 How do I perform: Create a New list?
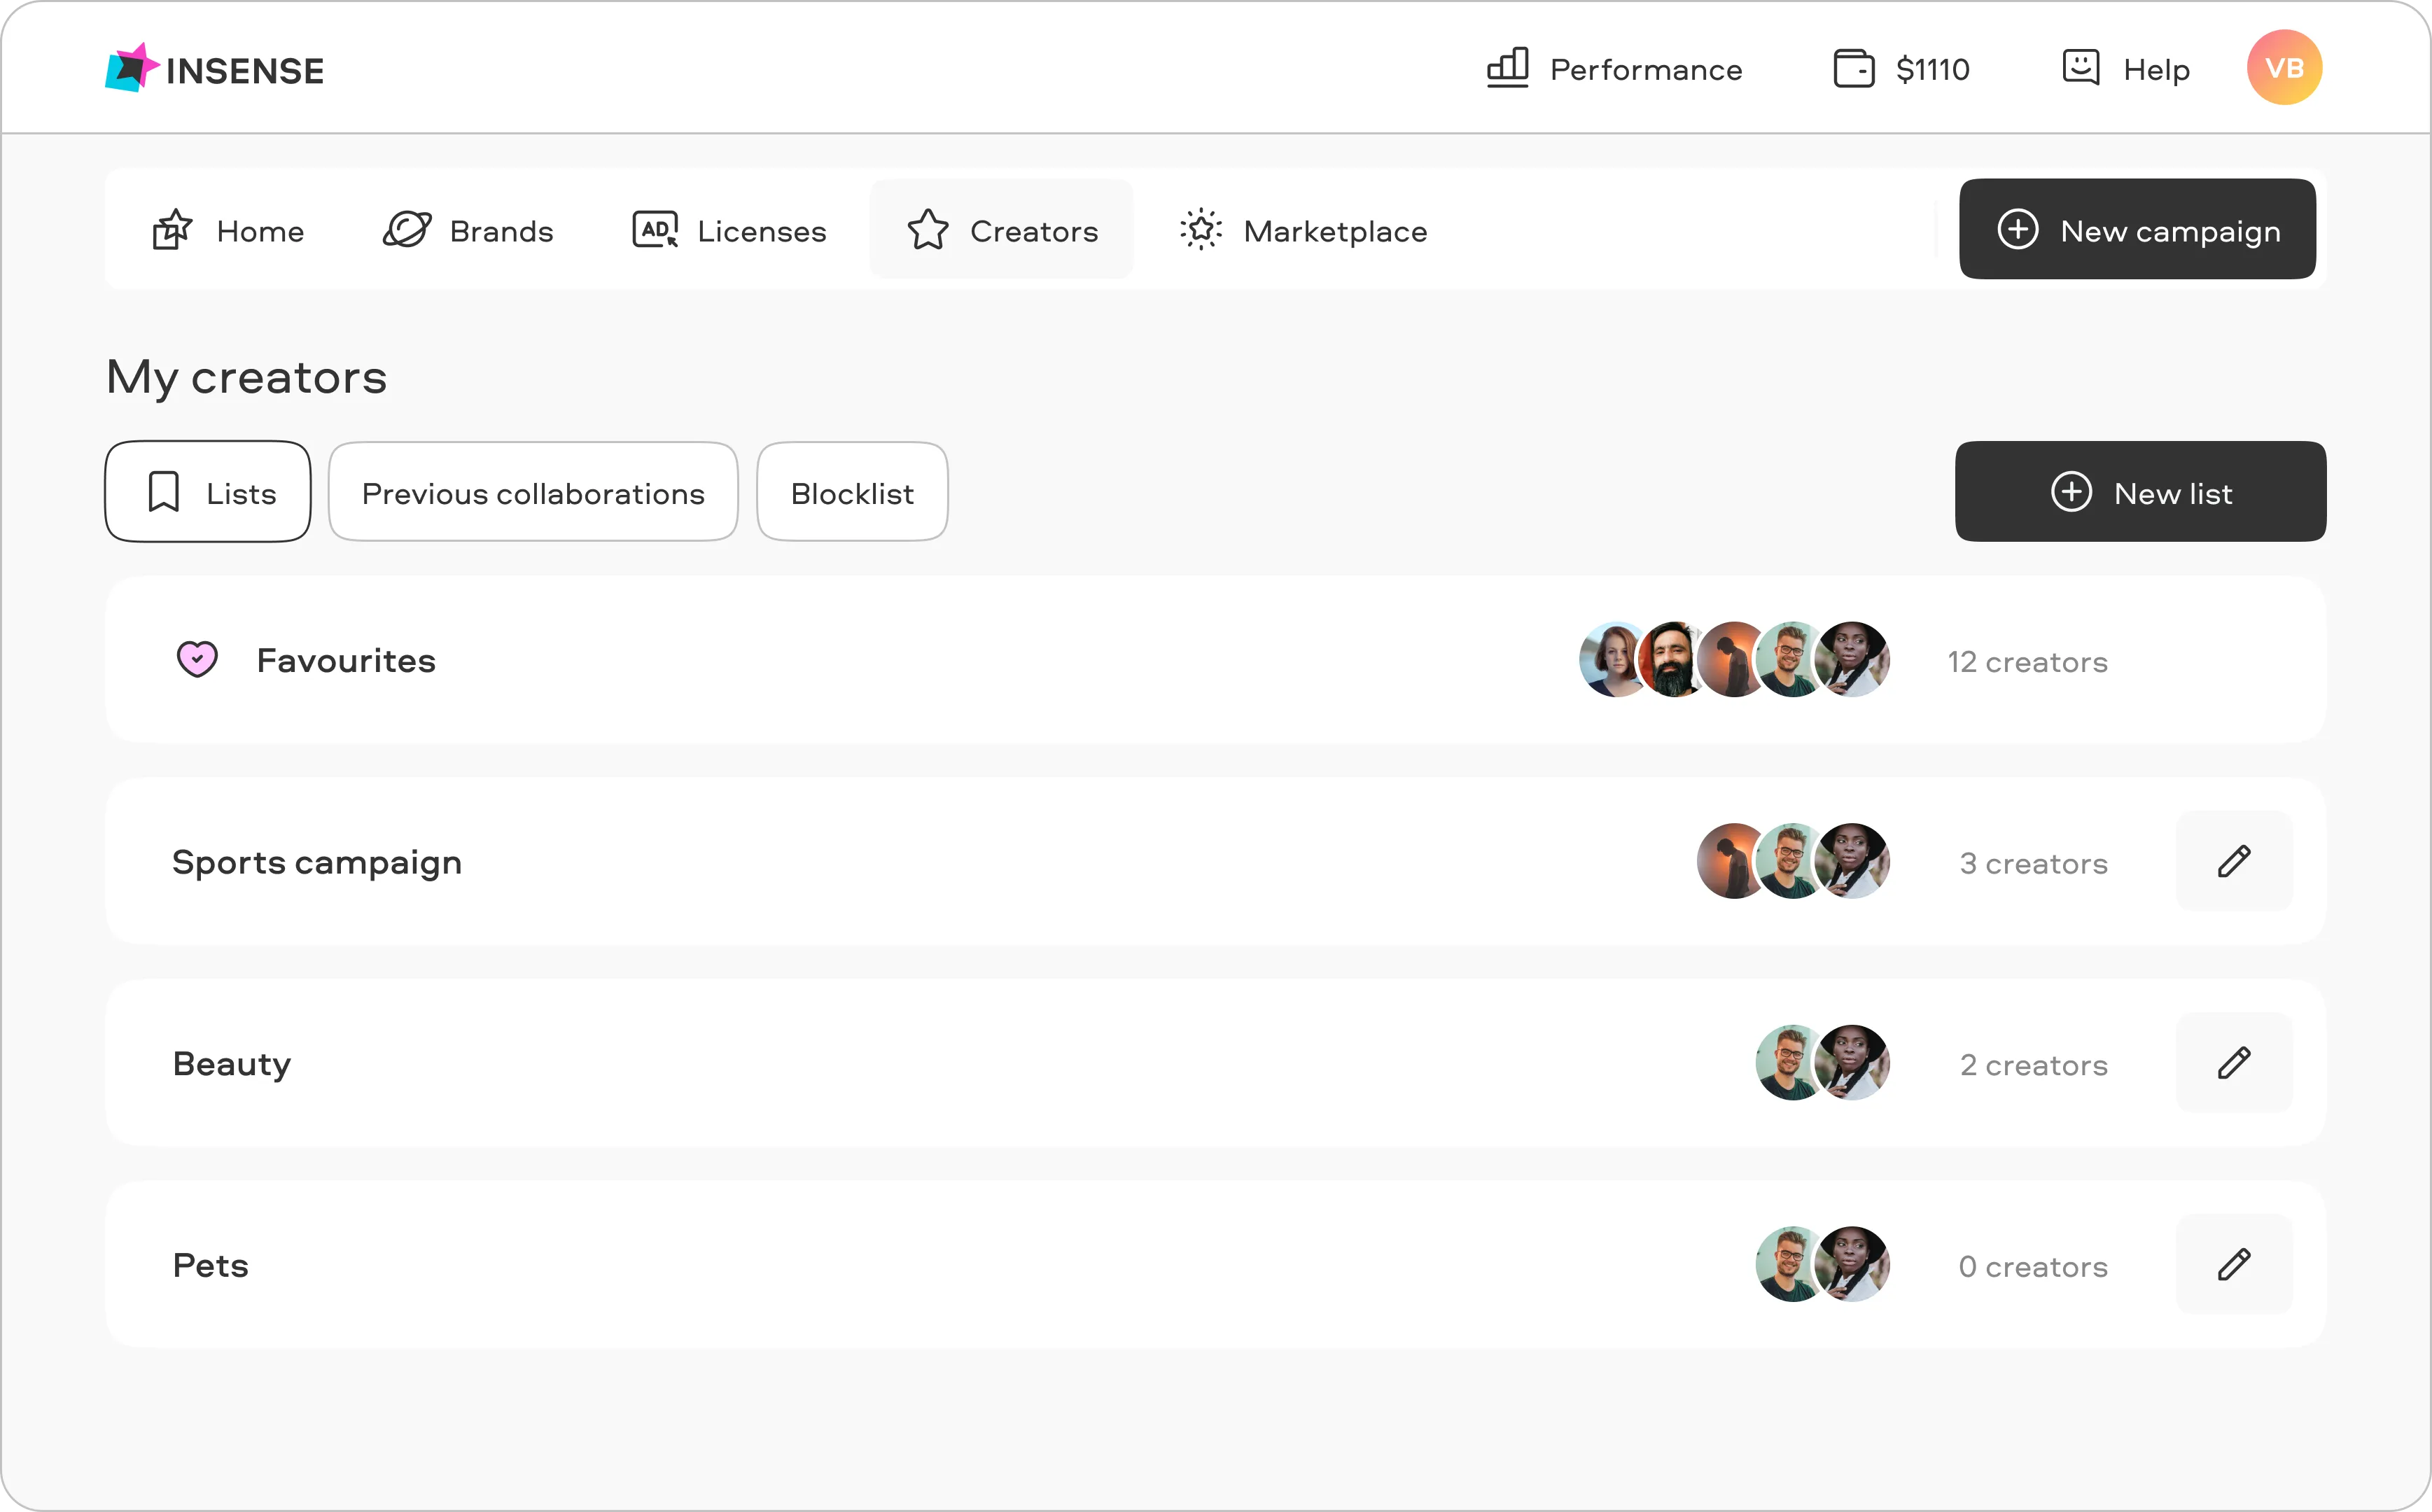pyautogui.click(x=2140, y=491)
